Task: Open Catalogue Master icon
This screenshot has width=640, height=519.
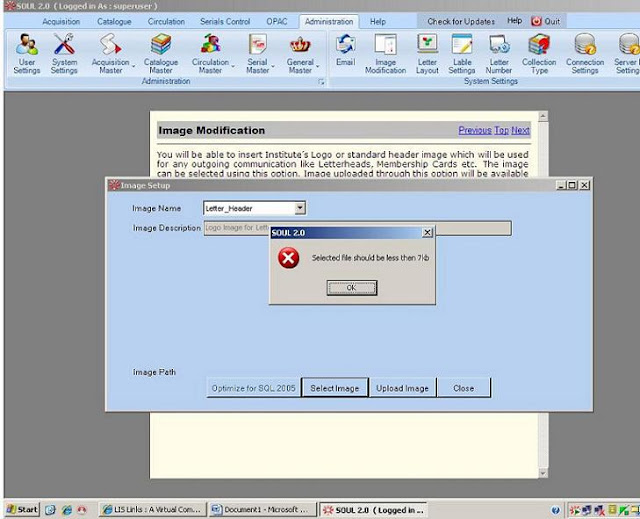Action: click(x=161, y=44)
